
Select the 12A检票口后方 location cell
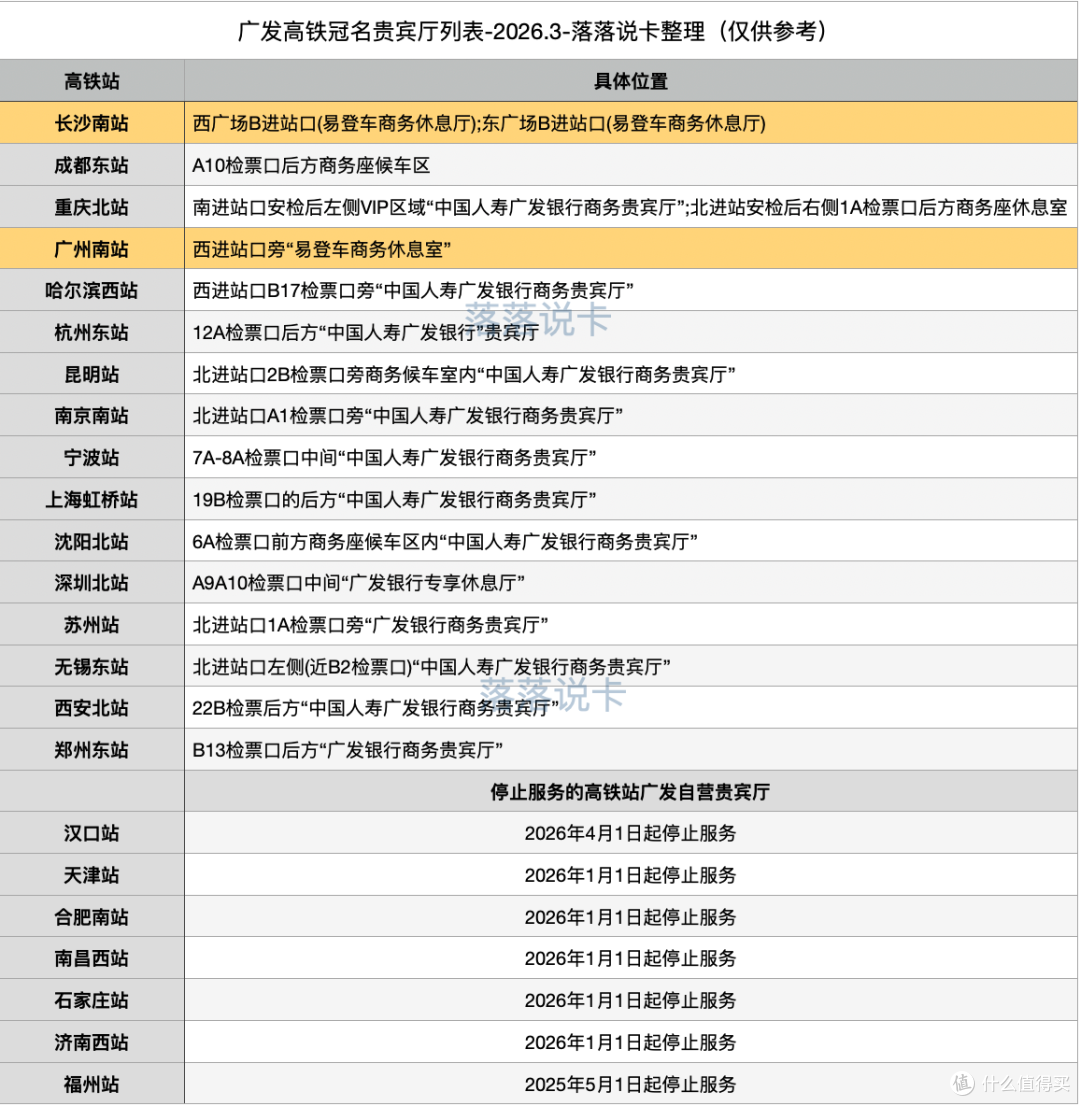[x=631, y=332]
